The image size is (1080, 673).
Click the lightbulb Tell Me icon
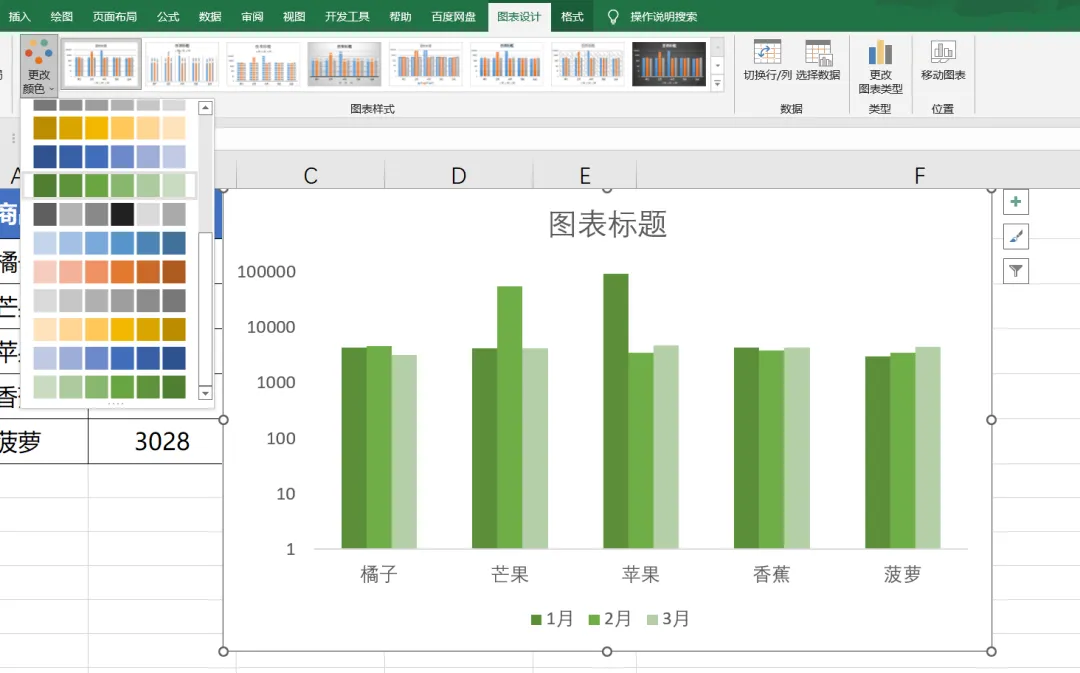612,17
